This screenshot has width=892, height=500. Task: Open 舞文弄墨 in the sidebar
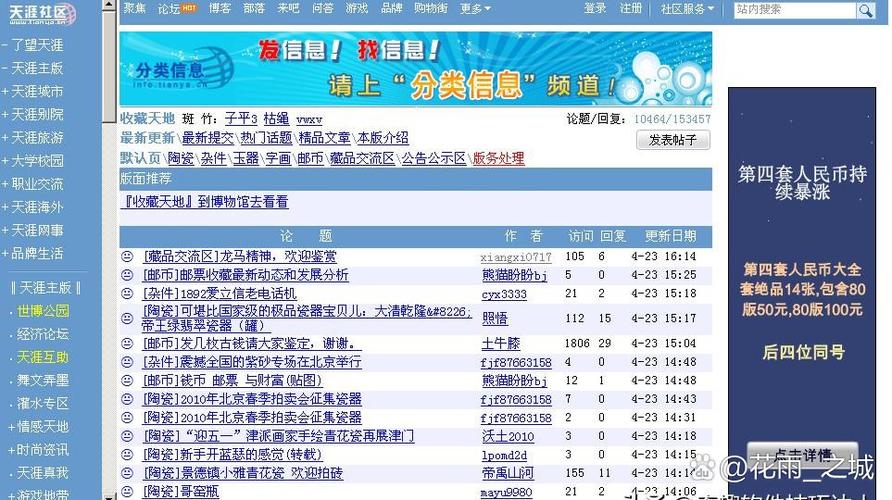43,381
